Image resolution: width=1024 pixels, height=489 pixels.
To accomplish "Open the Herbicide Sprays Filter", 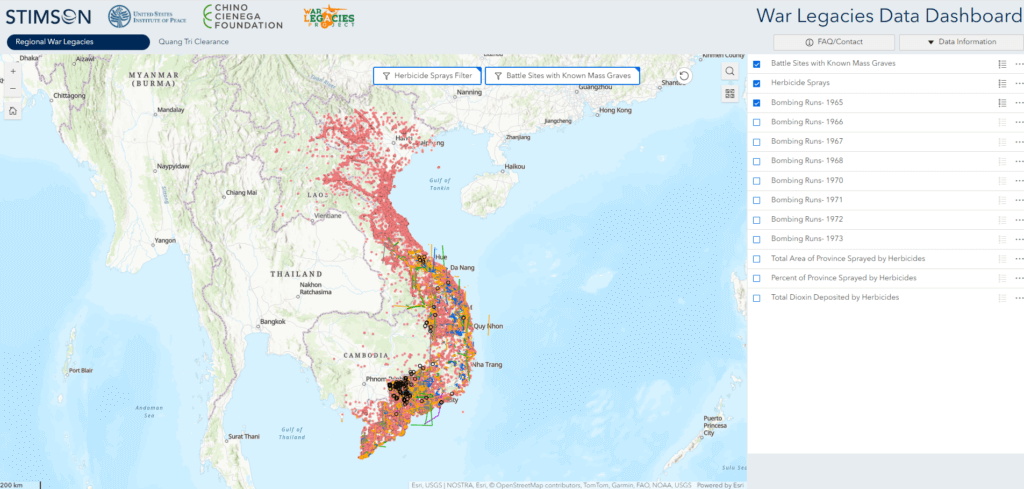I will (x=427, y=76).
